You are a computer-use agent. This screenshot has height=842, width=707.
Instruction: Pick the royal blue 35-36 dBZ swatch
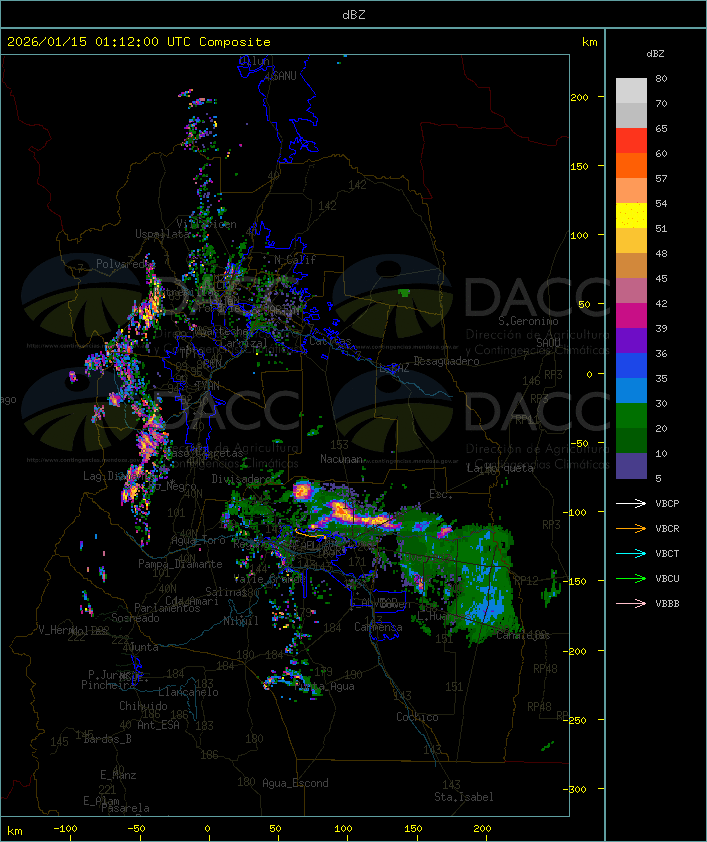(x=631, y=366)
